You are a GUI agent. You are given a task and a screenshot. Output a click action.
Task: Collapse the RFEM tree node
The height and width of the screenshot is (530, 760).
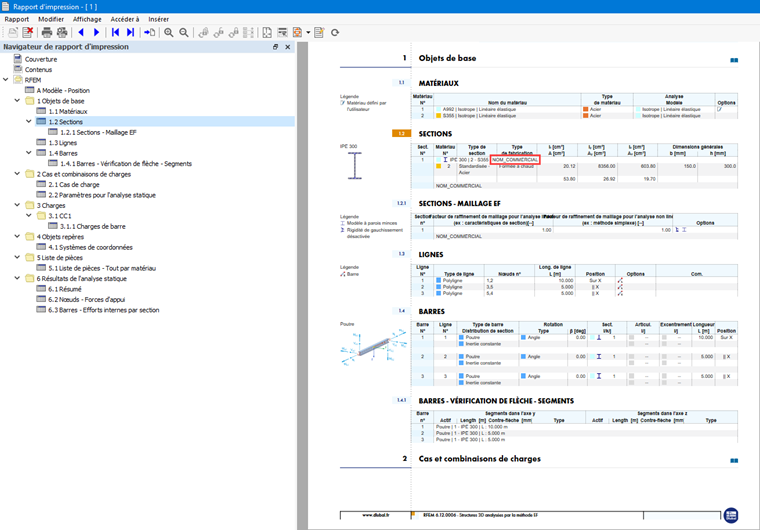pyautogui.click(x=6, y=80)
